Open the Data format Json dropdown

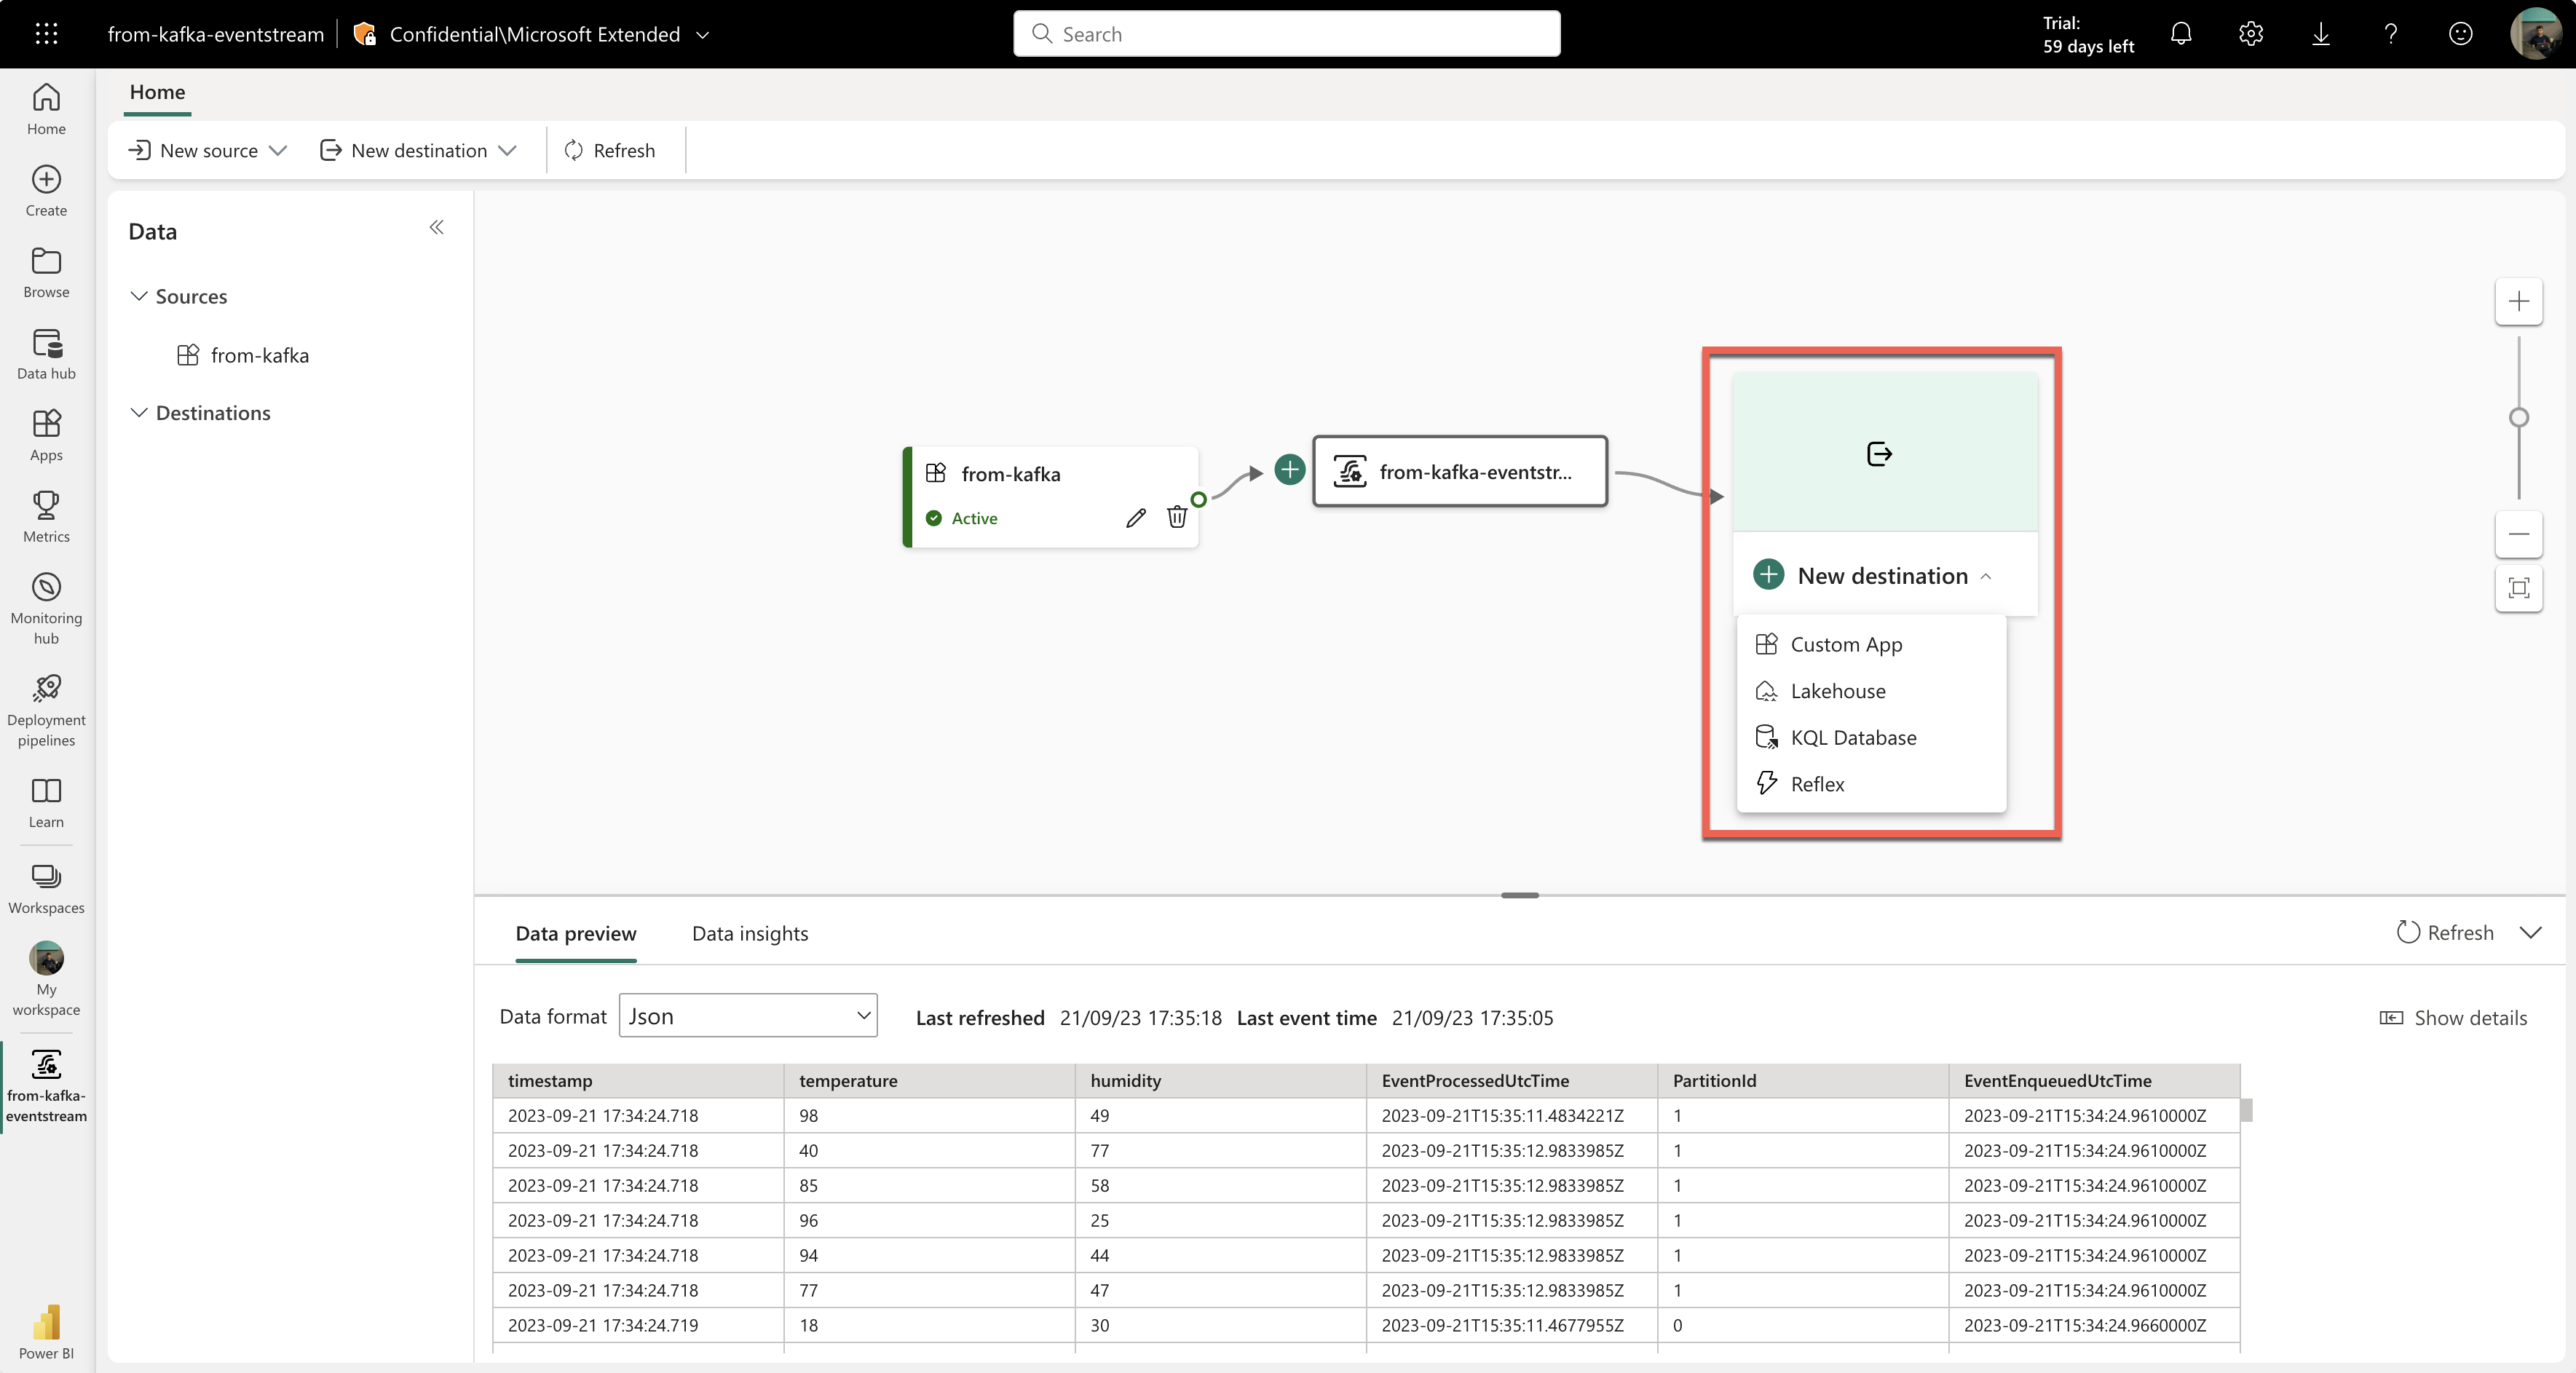click(748, 1015)
